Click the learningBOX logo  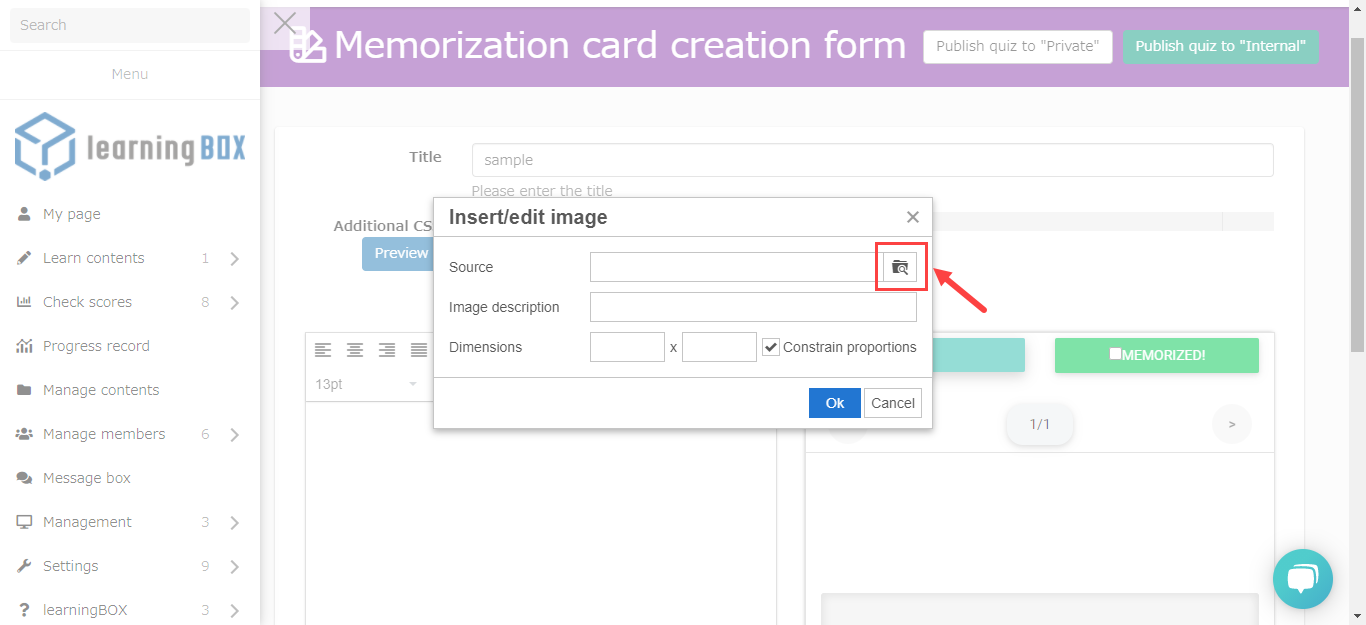130,147
